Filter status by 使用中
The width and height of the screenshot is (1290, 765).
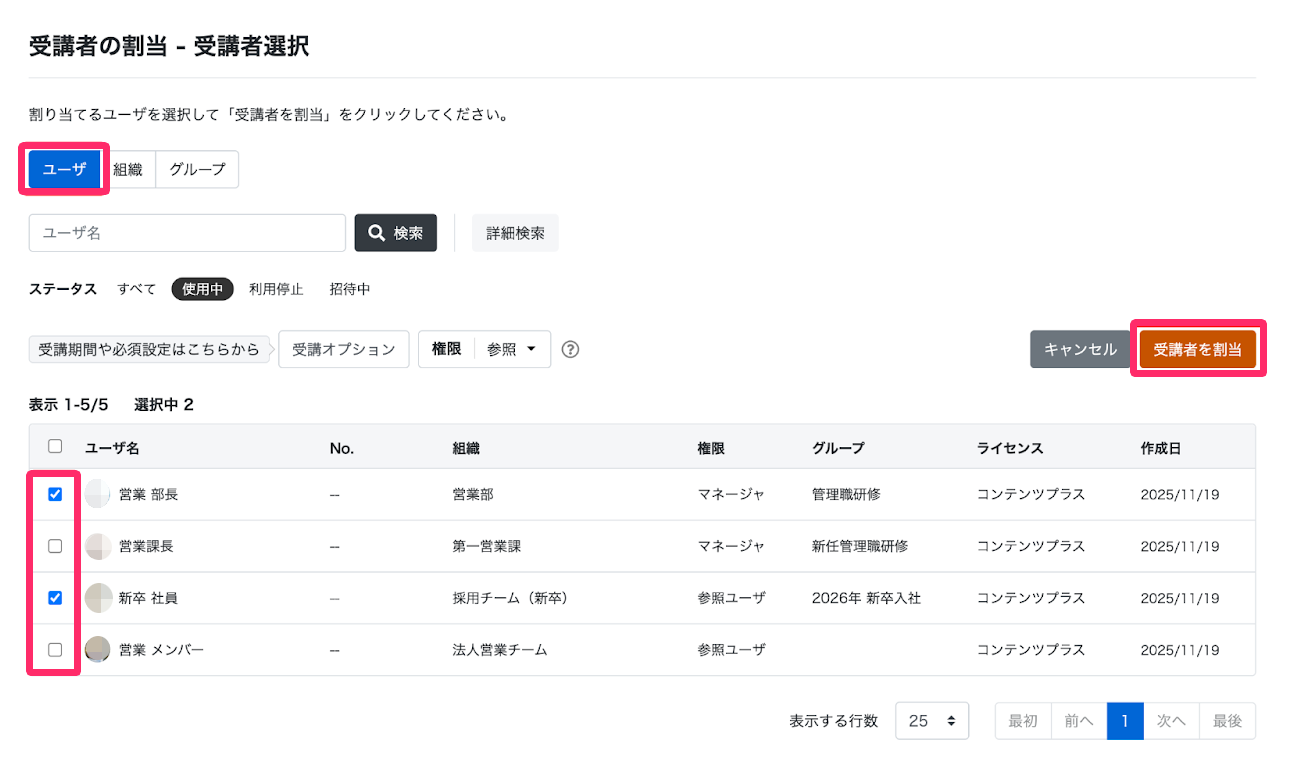point(202,289)
